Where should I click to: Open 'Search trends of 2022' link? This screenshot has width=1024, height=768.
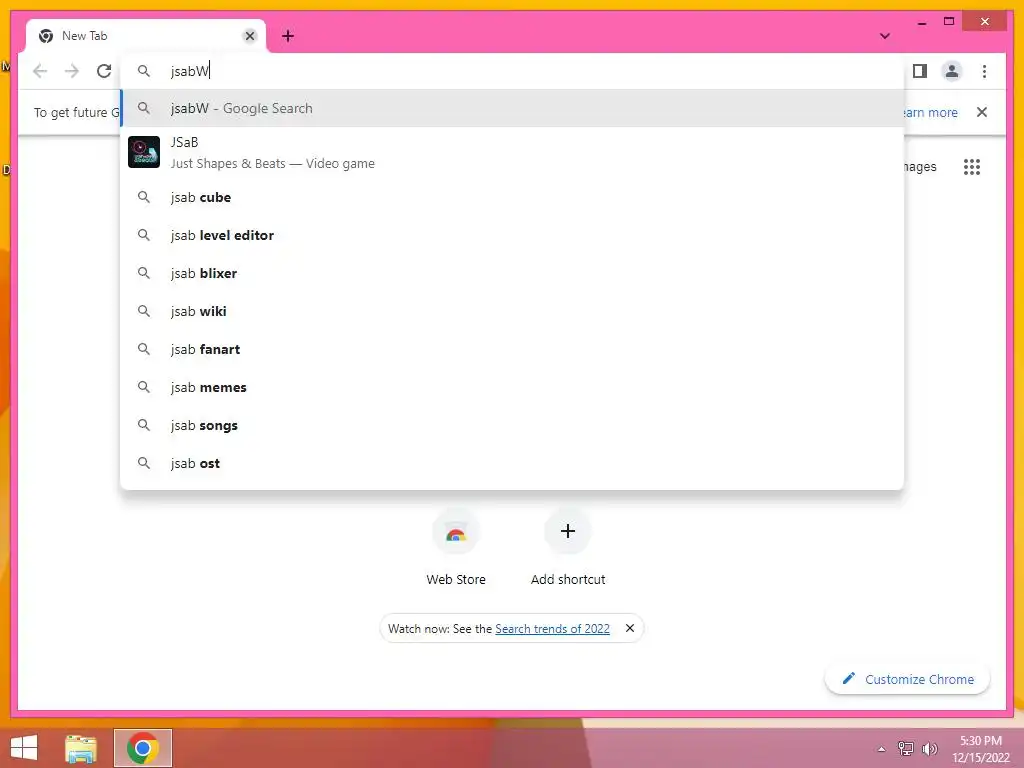point(552,628)
